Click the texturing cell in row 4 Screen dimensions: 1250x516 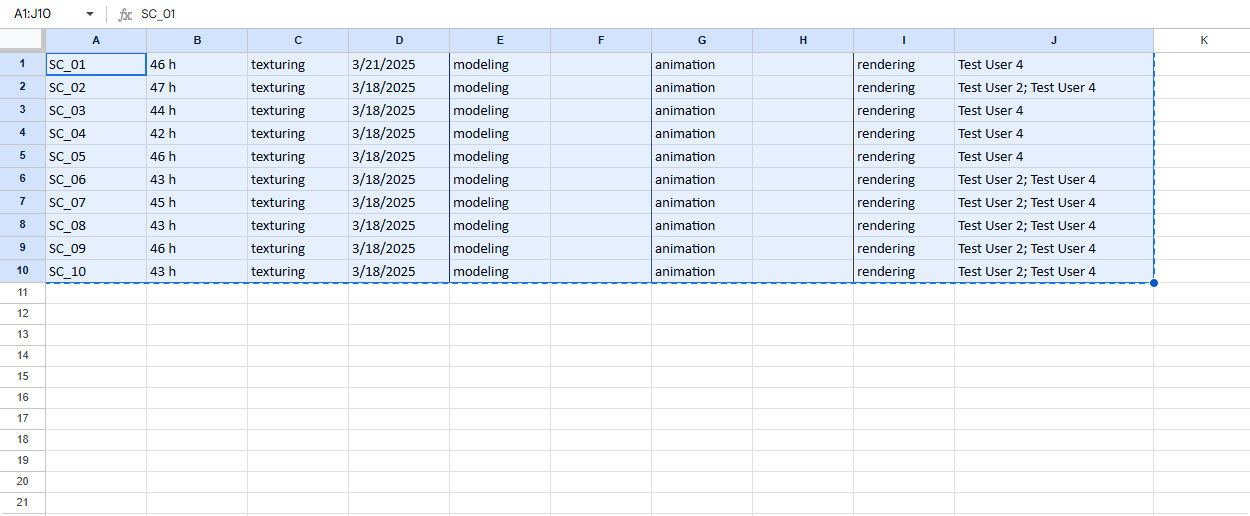coord(298,133)
